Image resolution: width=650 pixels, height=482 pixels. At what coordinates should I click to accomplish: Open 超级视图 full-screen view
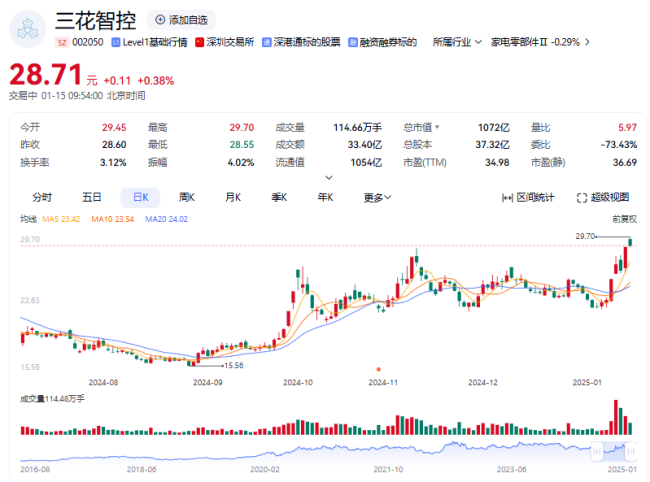[603, 198]
